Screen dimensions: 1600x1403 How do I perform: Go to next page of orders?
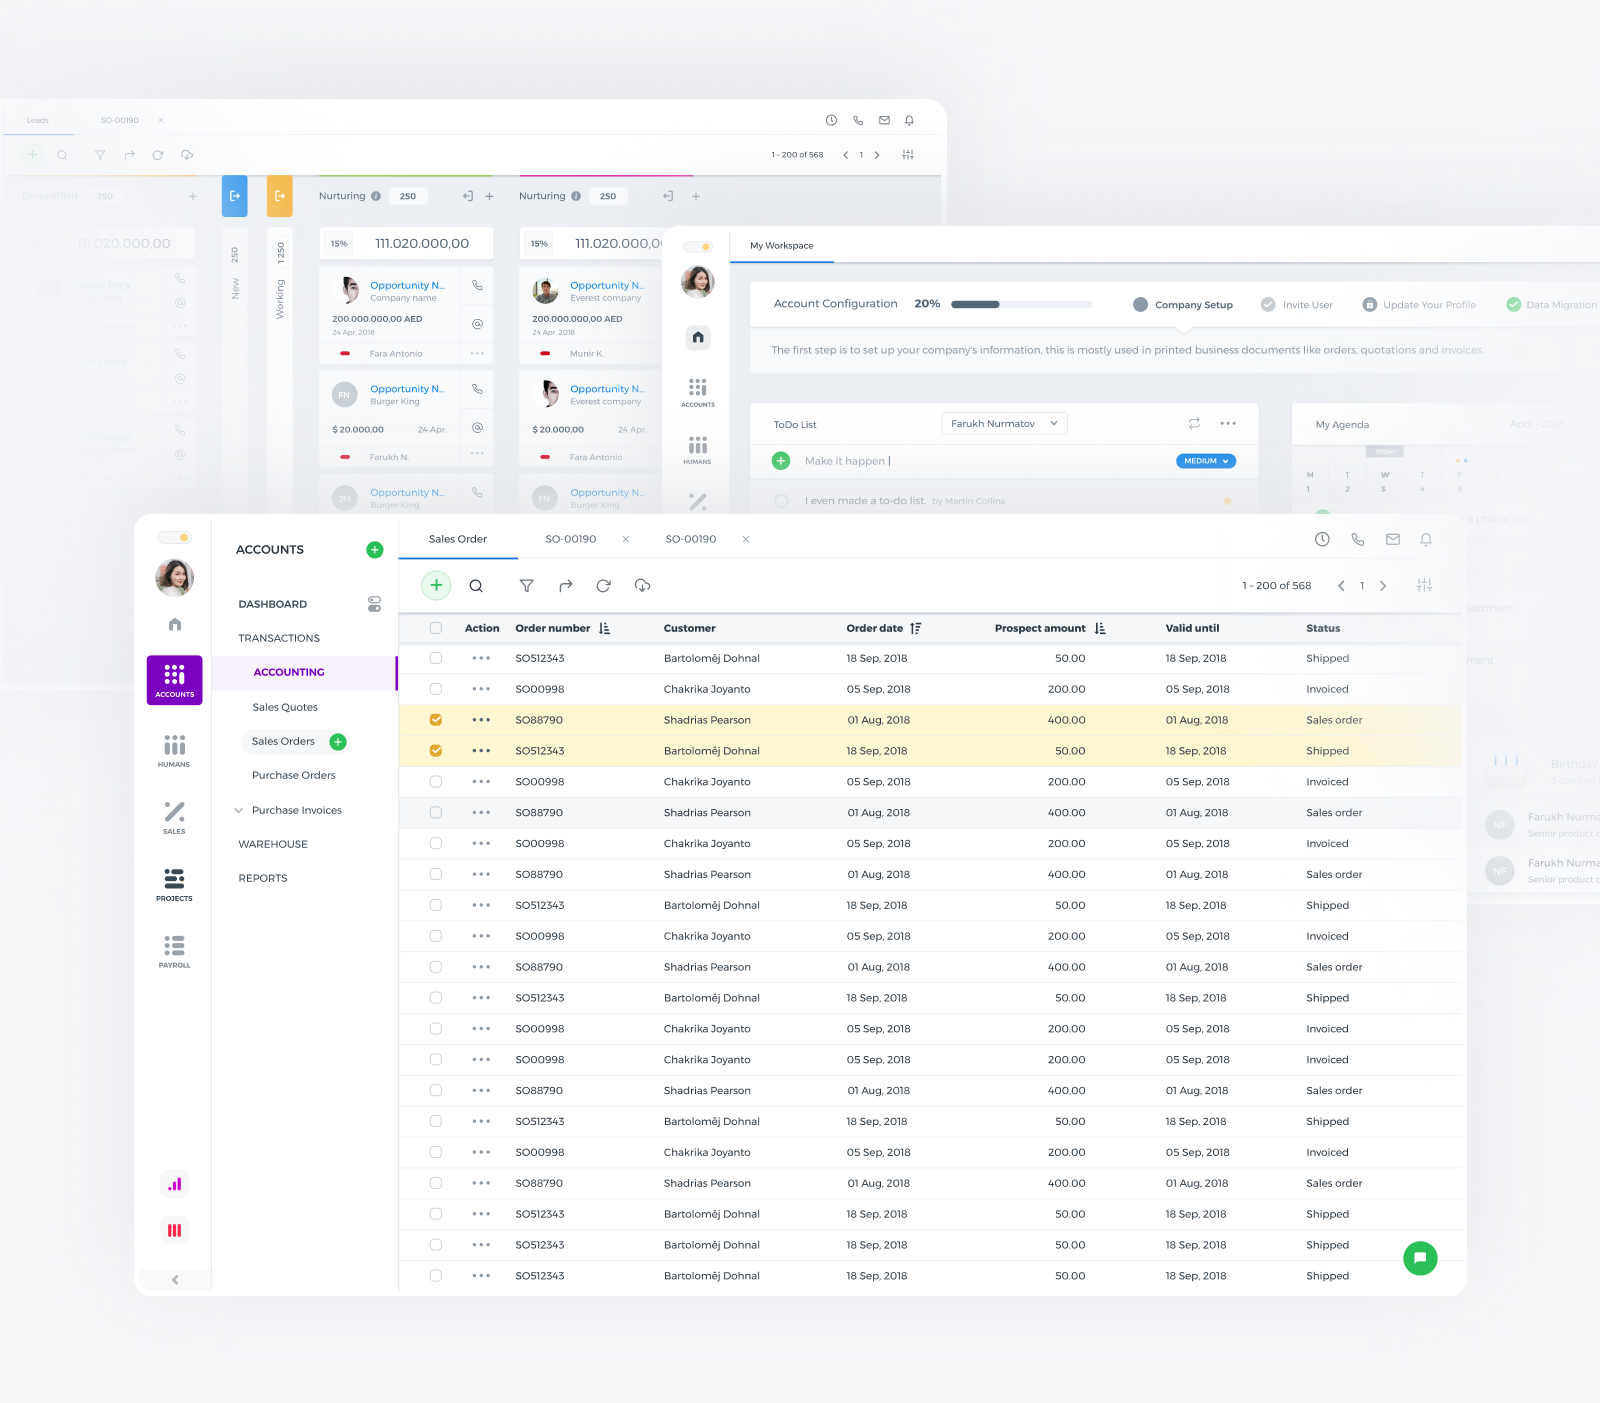pyautogui.click(x=1383, y=586)
